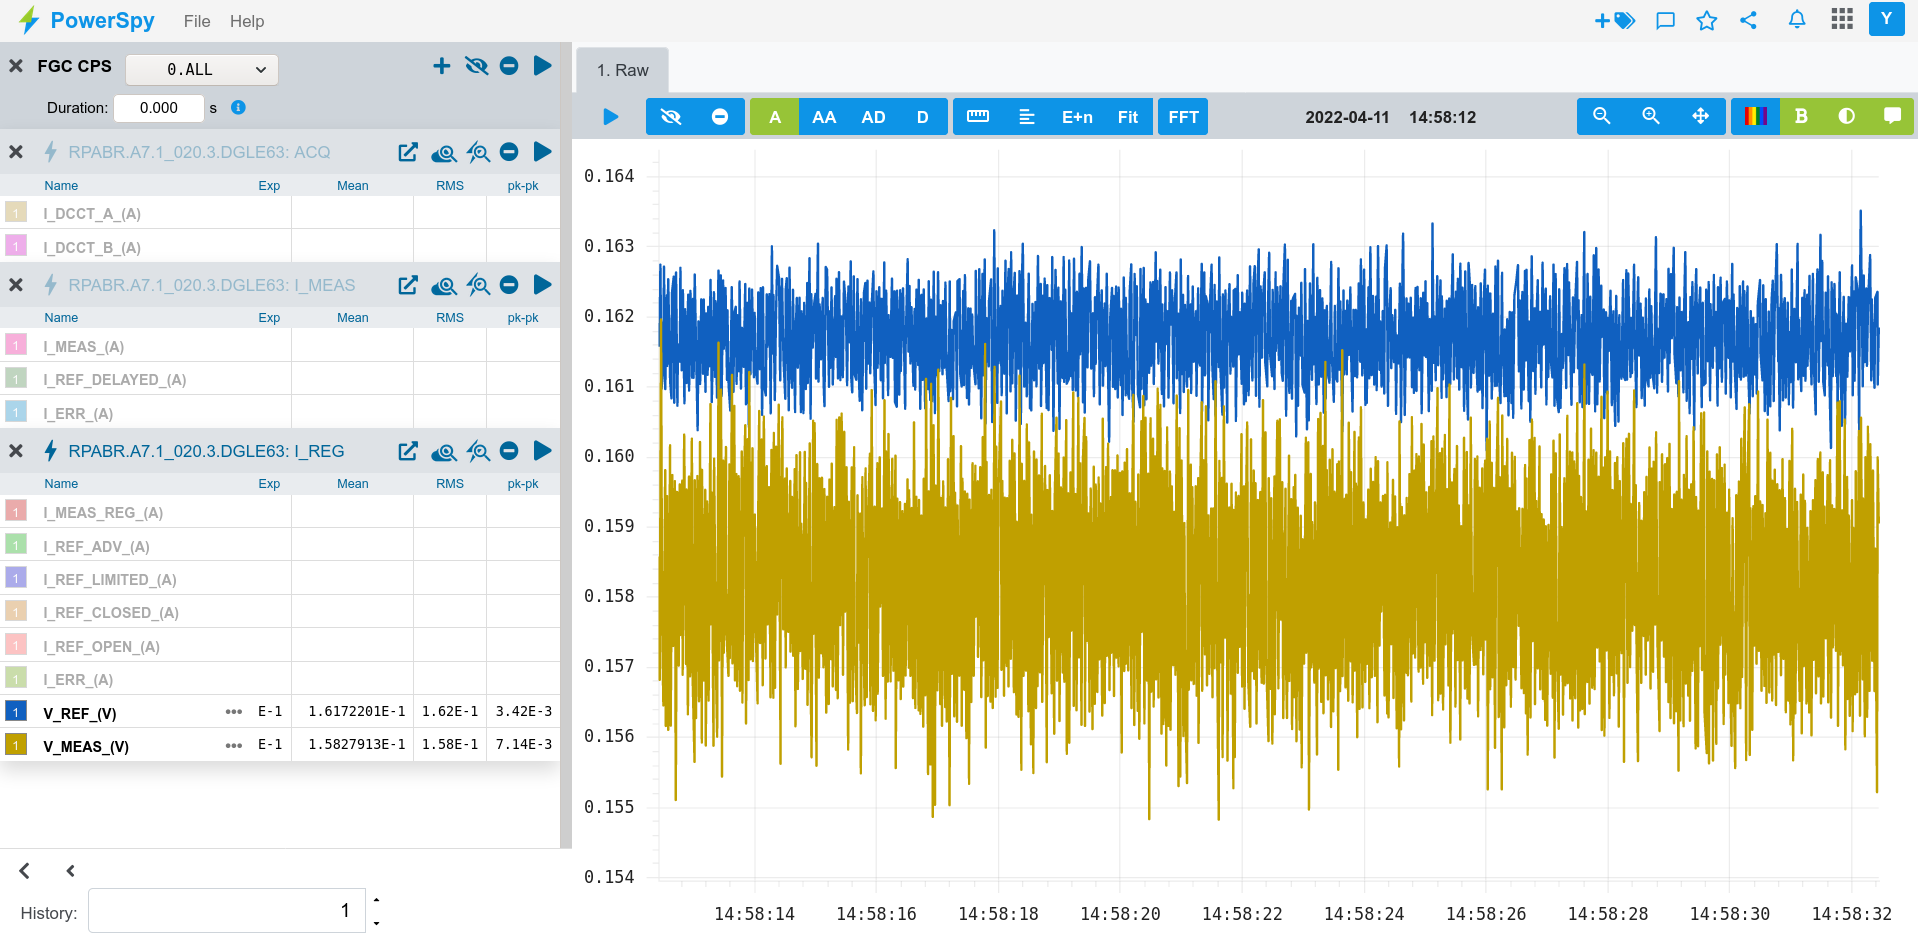Open the notifications bell
Image resolution: width=1918 pixels, height=937 pixels.
pos(1797,19)
